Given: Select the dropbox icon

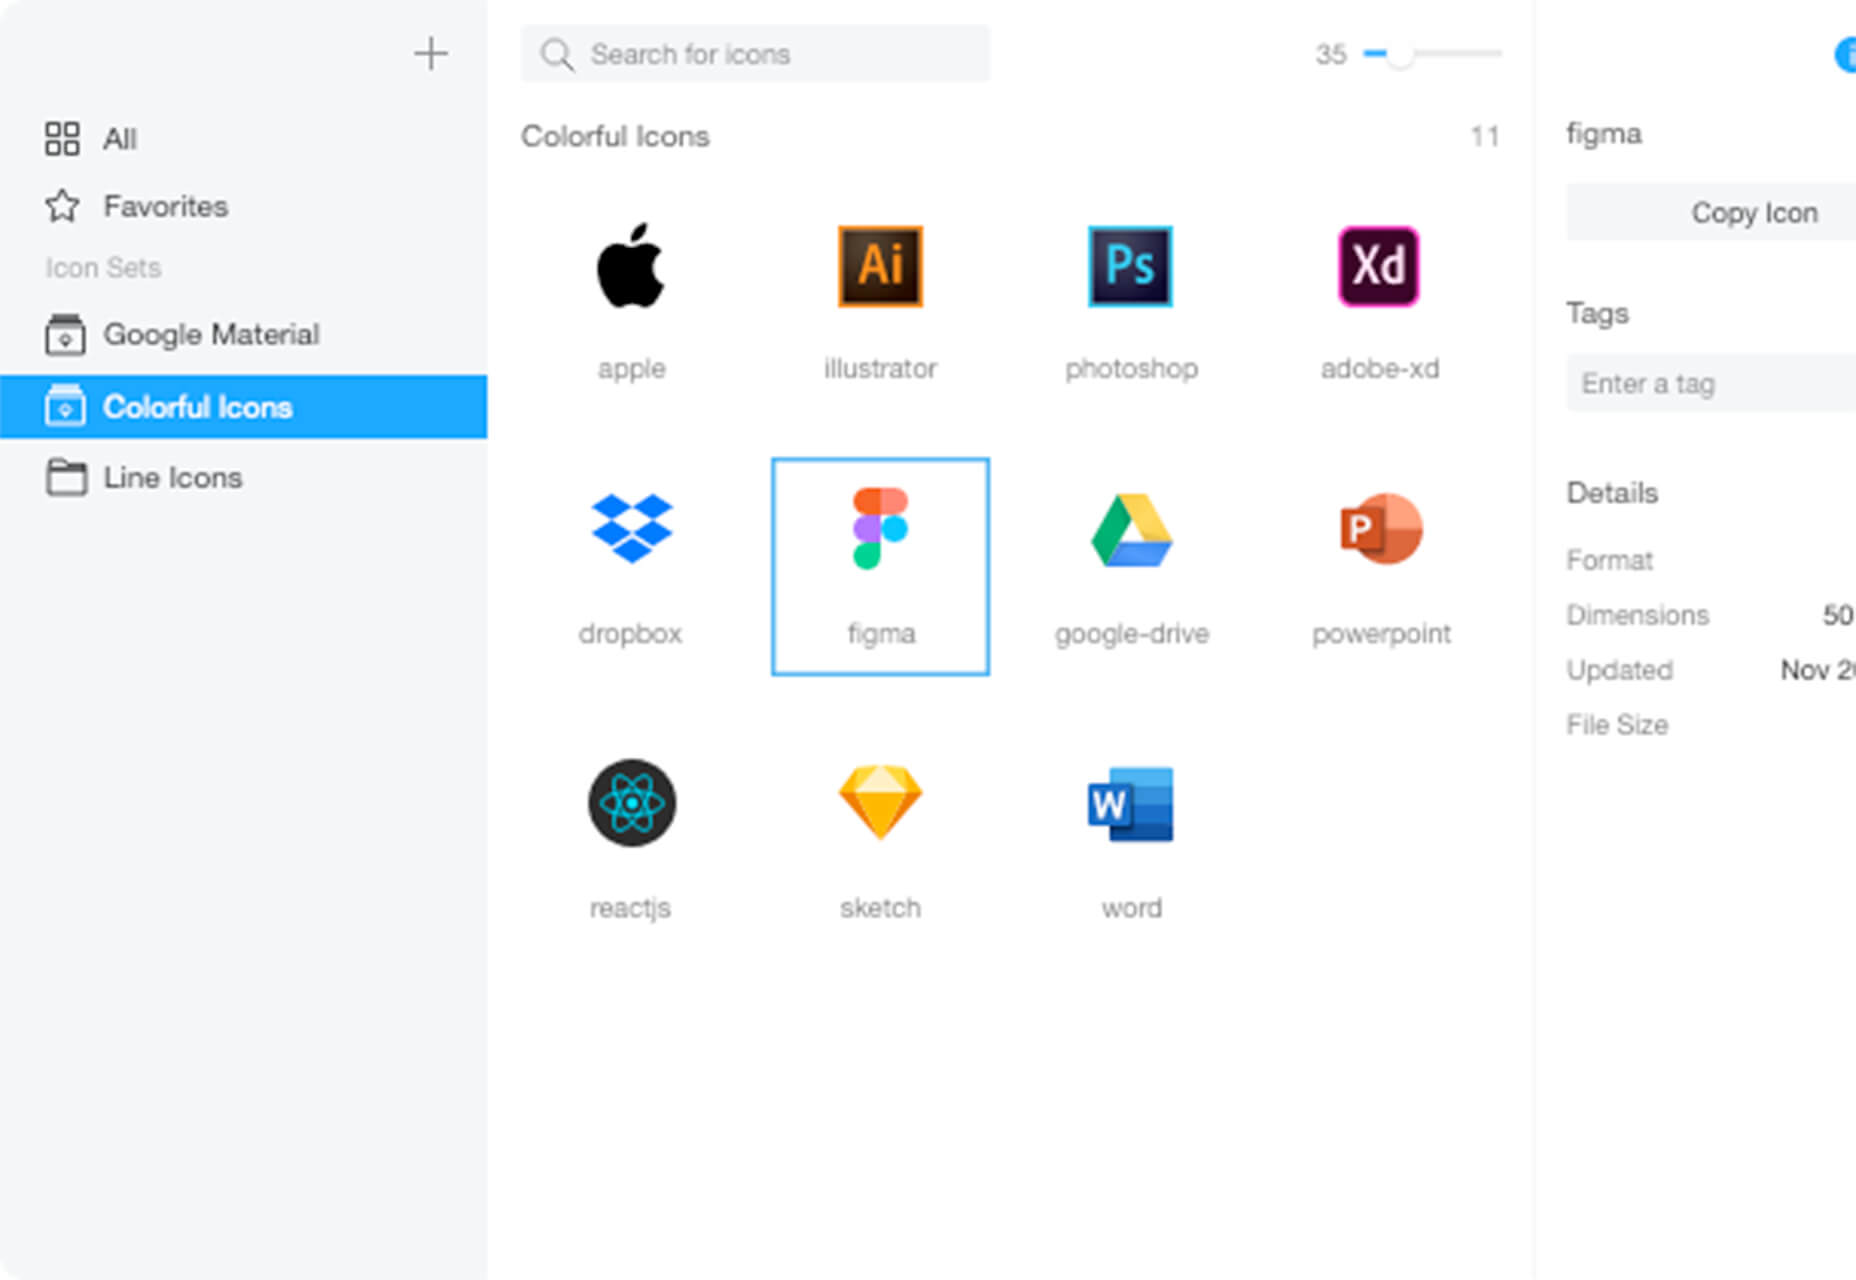Looking at the screenshot, I should click(631, 528).
